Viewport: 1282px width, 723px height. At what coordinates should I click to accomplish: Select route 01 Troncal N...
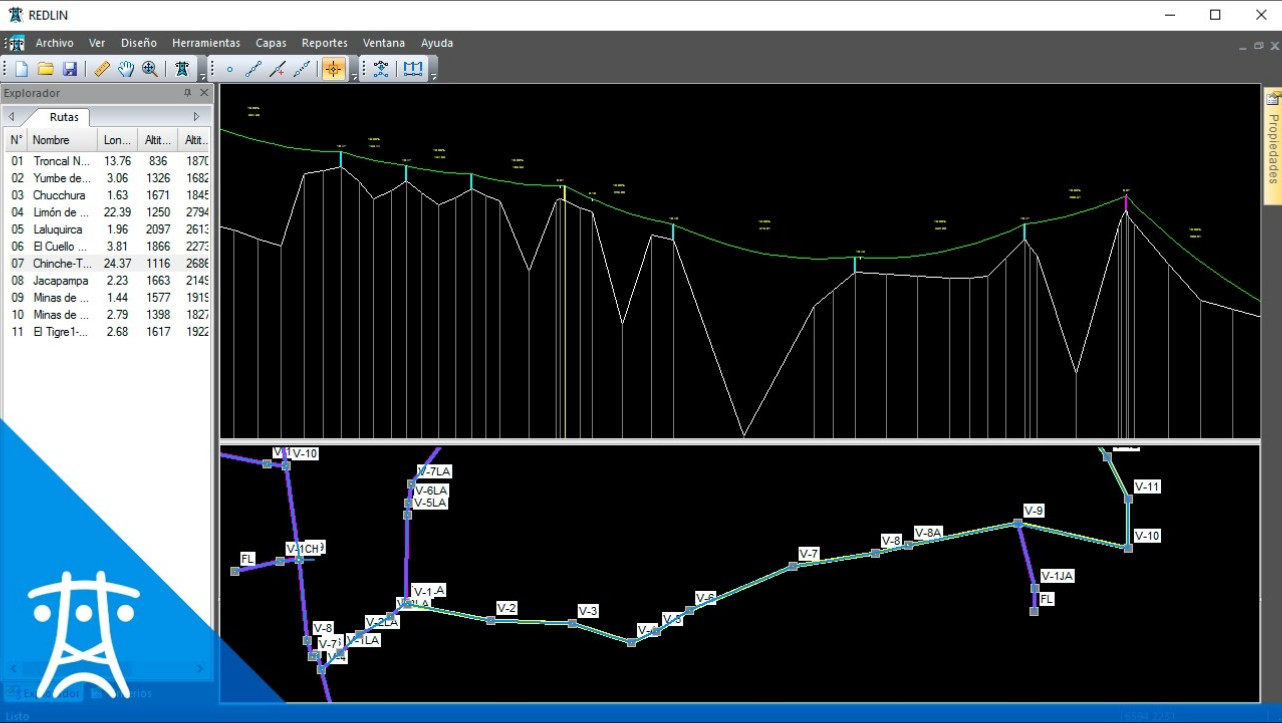107,161
